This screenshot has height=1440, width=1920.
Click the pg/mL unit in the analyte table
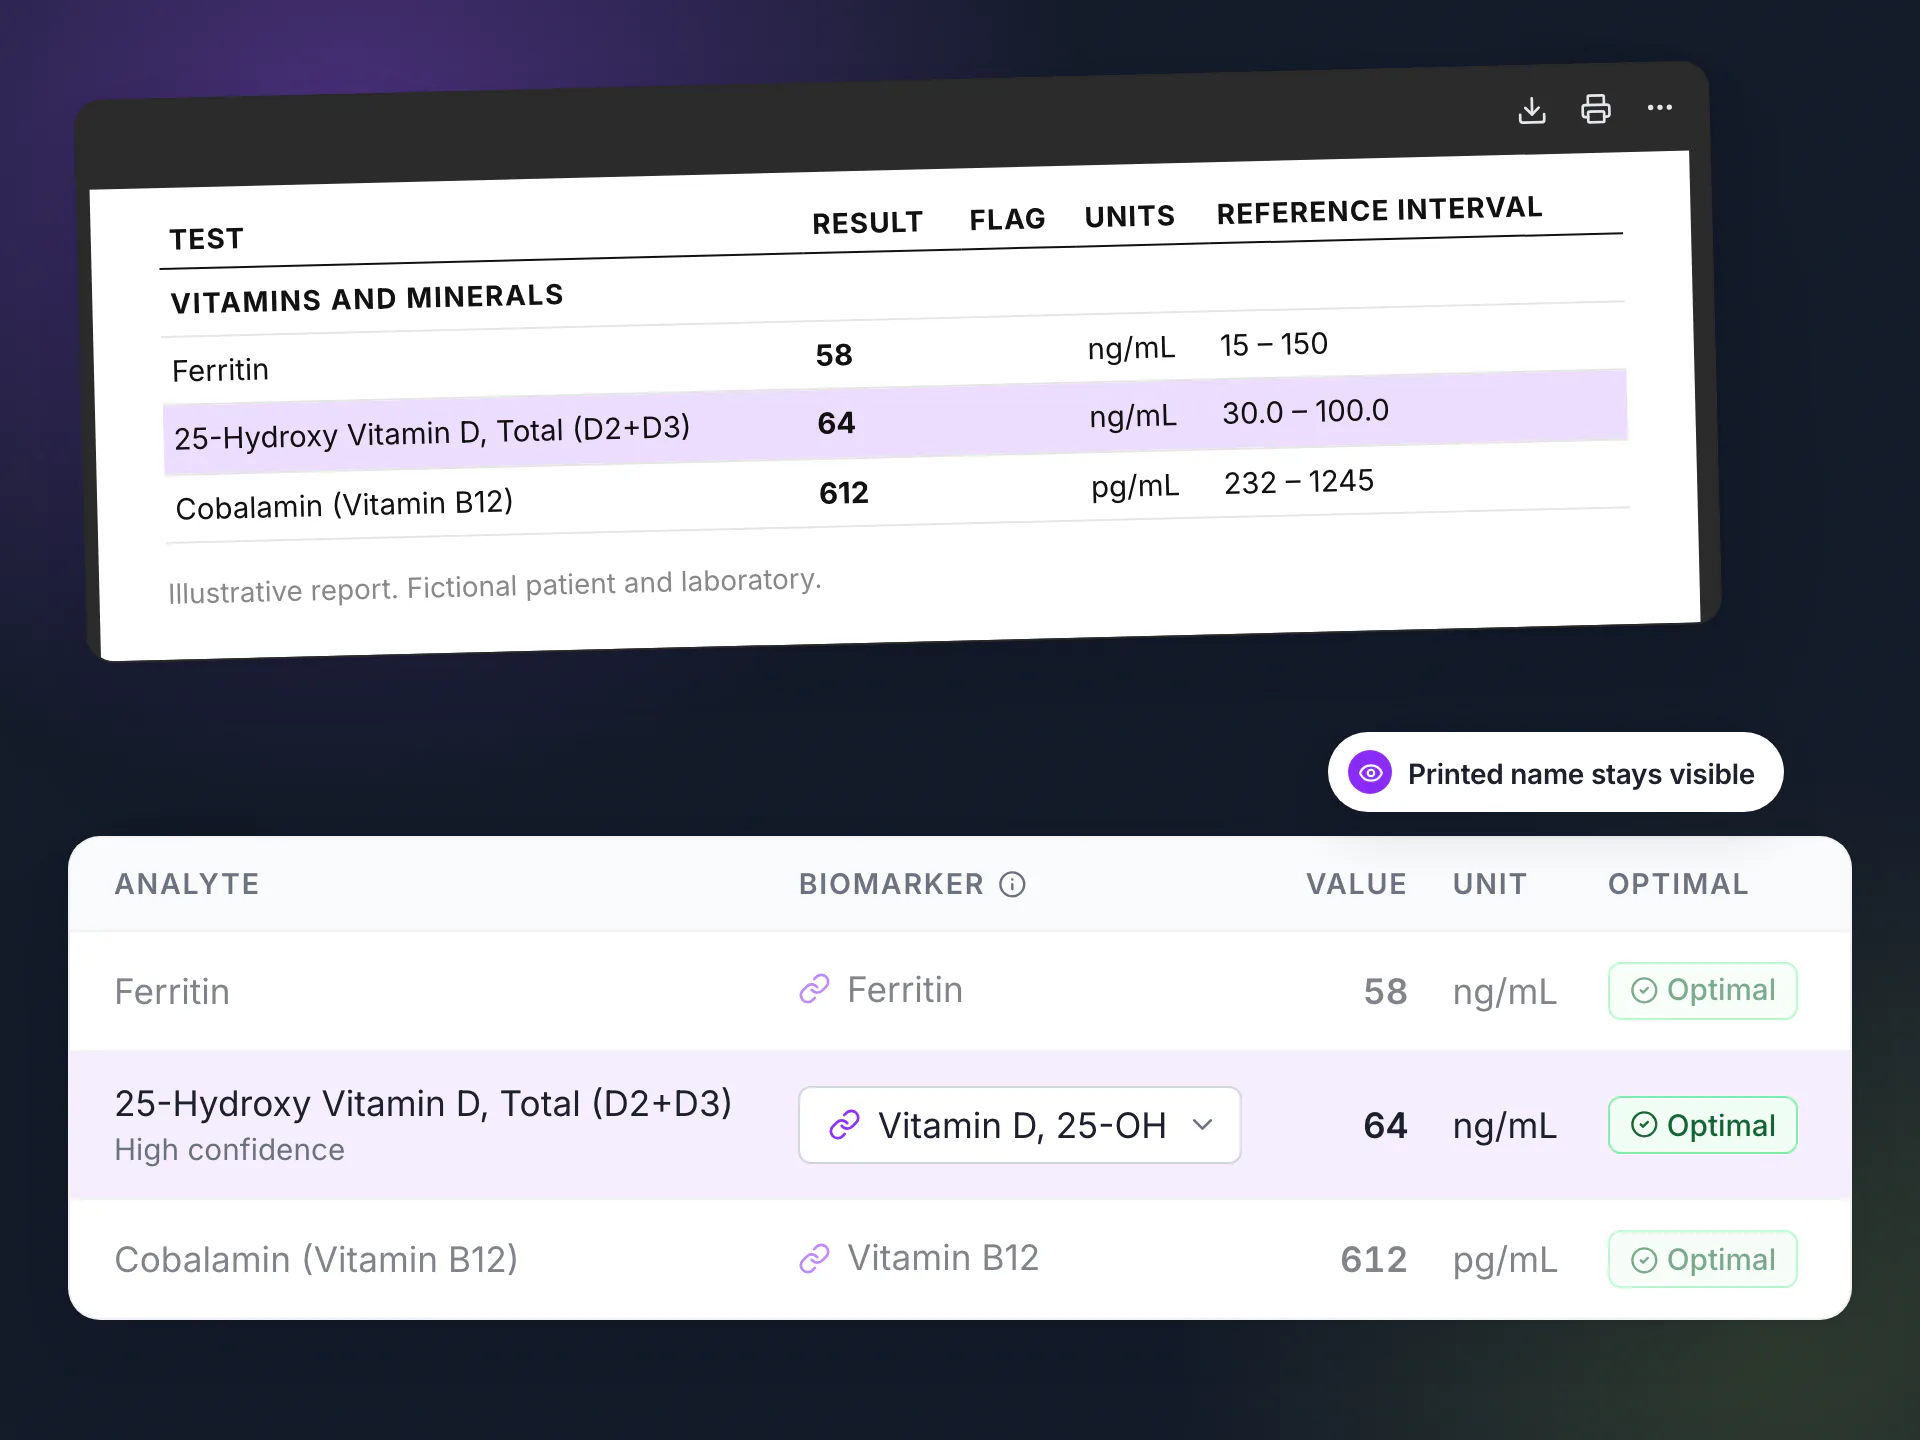(1505, 1261)
